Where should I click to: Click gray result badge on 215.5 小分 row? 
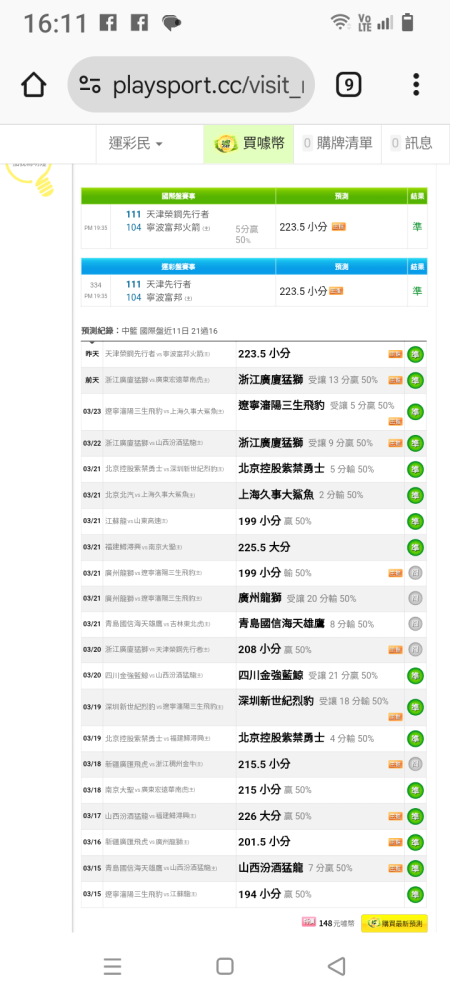tap(416, 764)
